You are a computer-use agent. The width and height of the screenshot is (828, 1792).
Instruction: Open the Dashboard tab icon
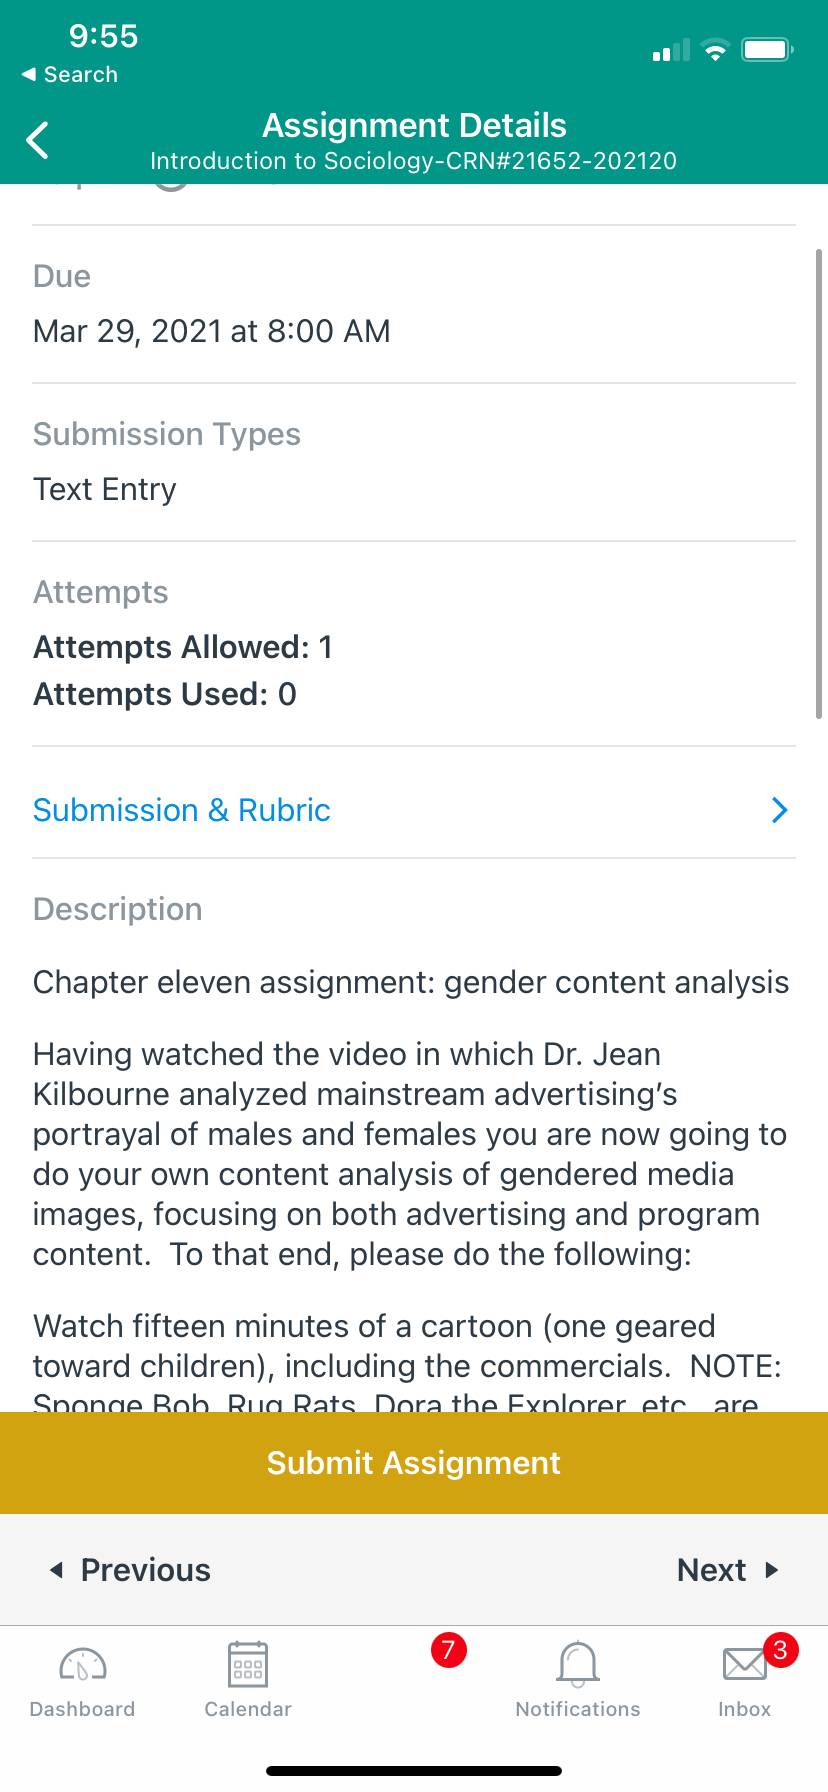tap(83, 1665)
